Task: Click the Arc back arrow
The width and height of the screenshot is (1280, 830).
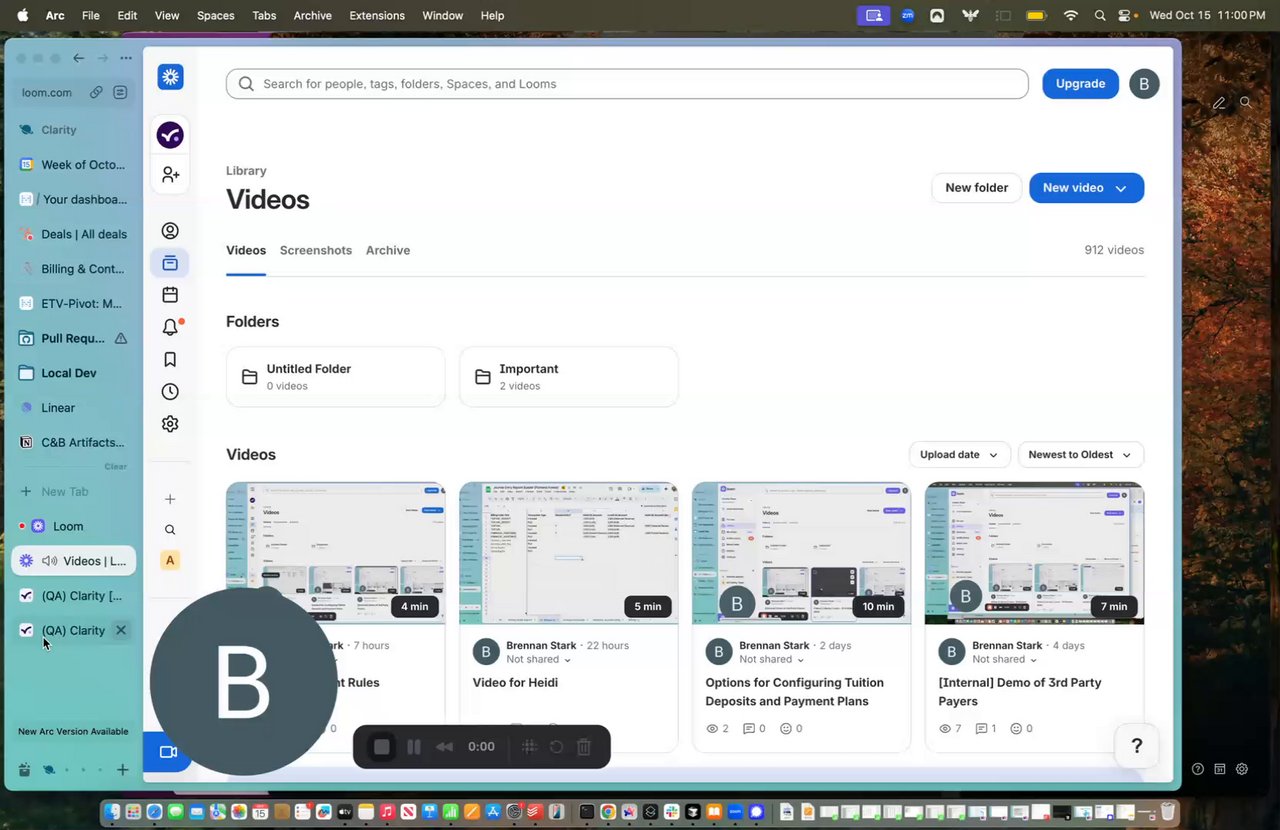Action: [78, 58]
